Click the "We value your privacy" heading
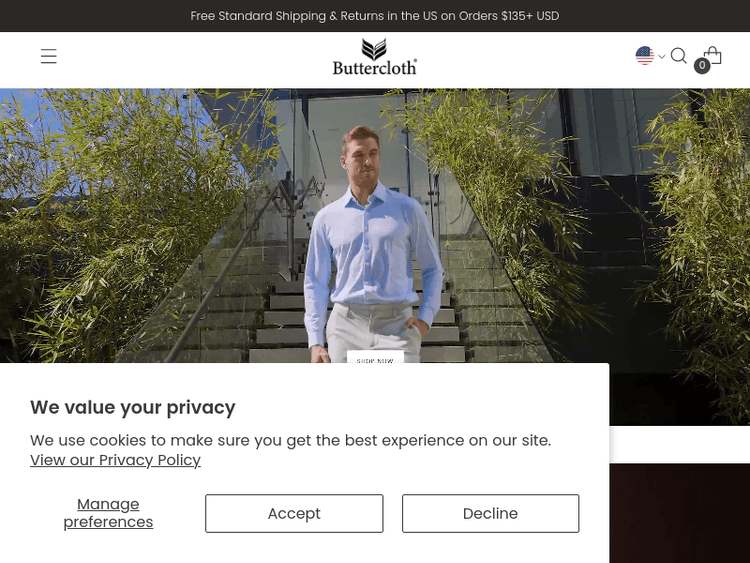750x563 pixels. tap(132, 408)
